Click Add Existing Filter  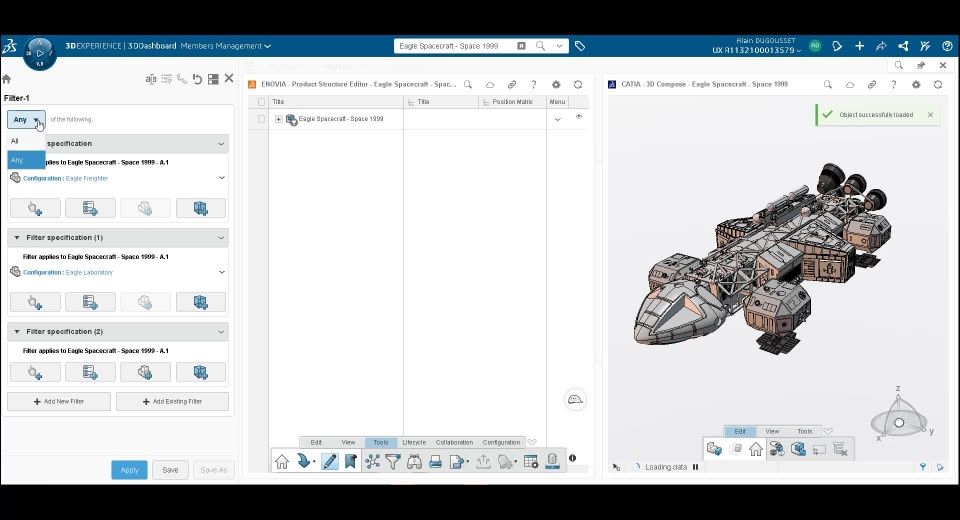pos(172,402)
